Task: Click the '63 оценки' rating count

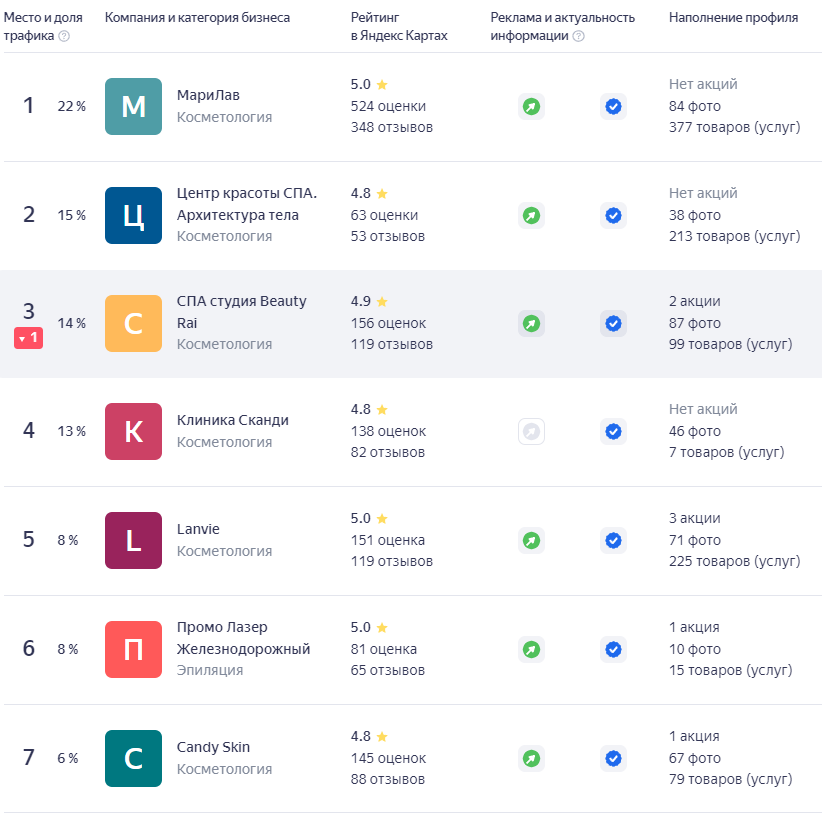Action: point(384,215)
